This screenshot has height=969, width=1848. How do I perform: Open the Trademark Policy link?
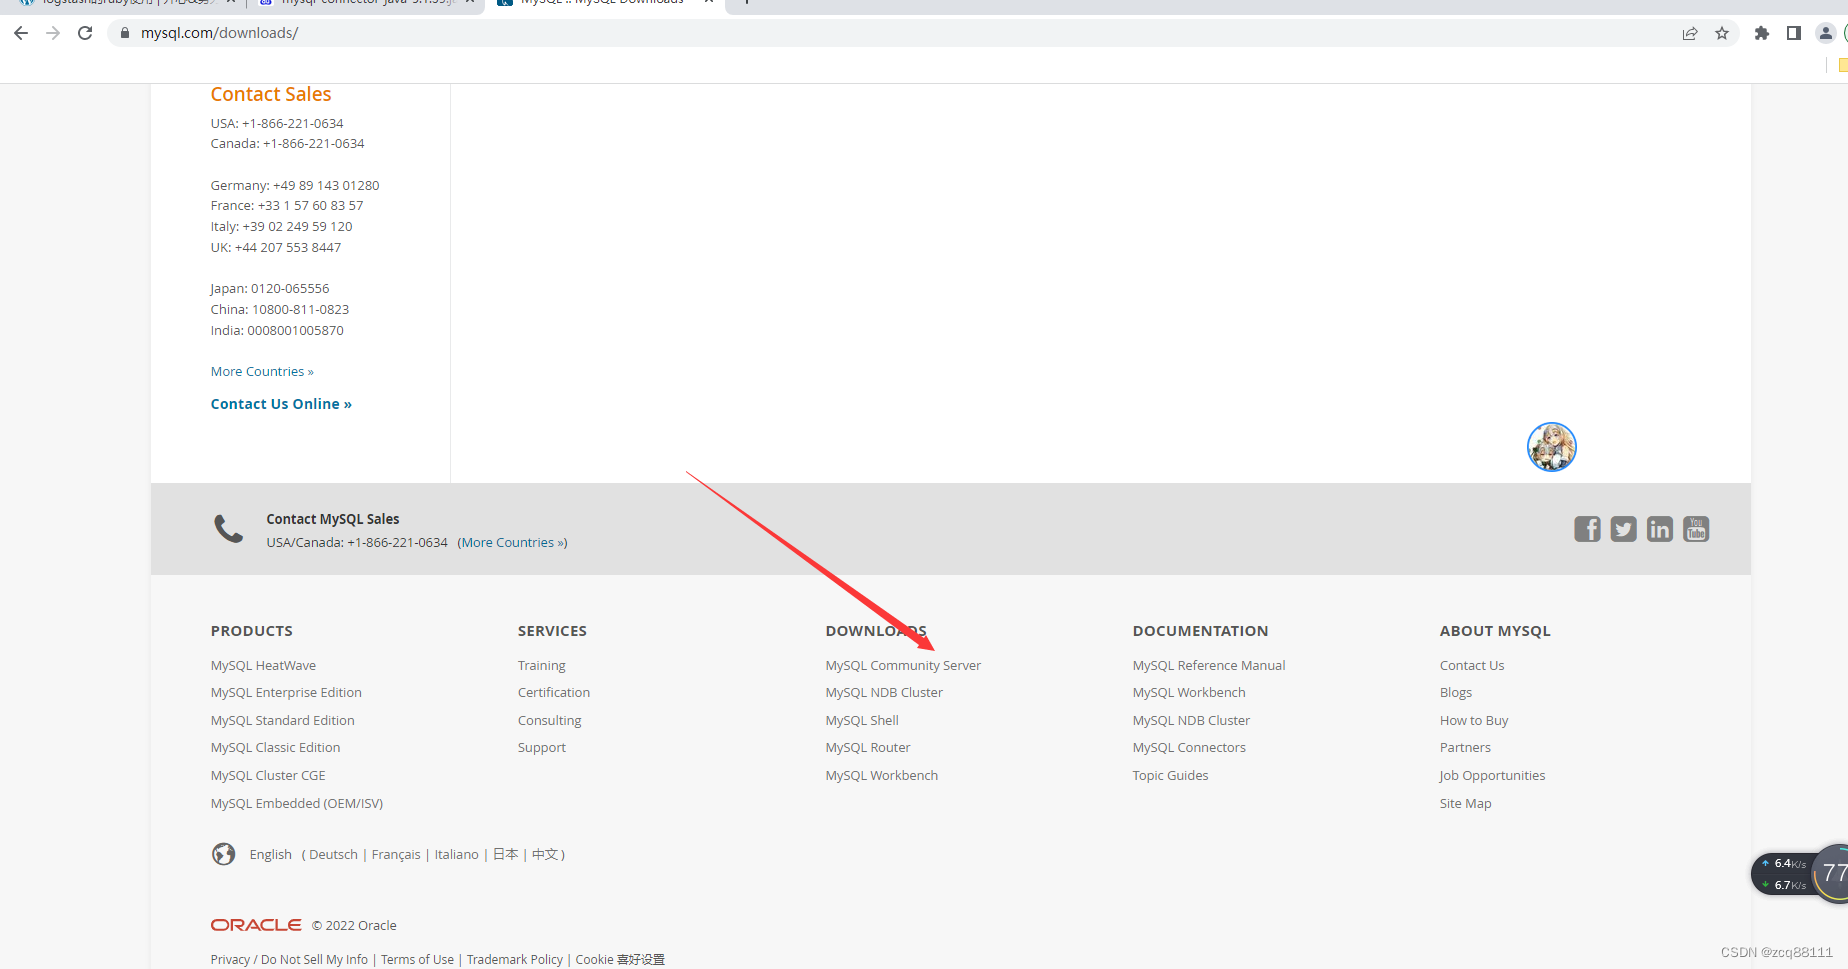click(514, 959)
